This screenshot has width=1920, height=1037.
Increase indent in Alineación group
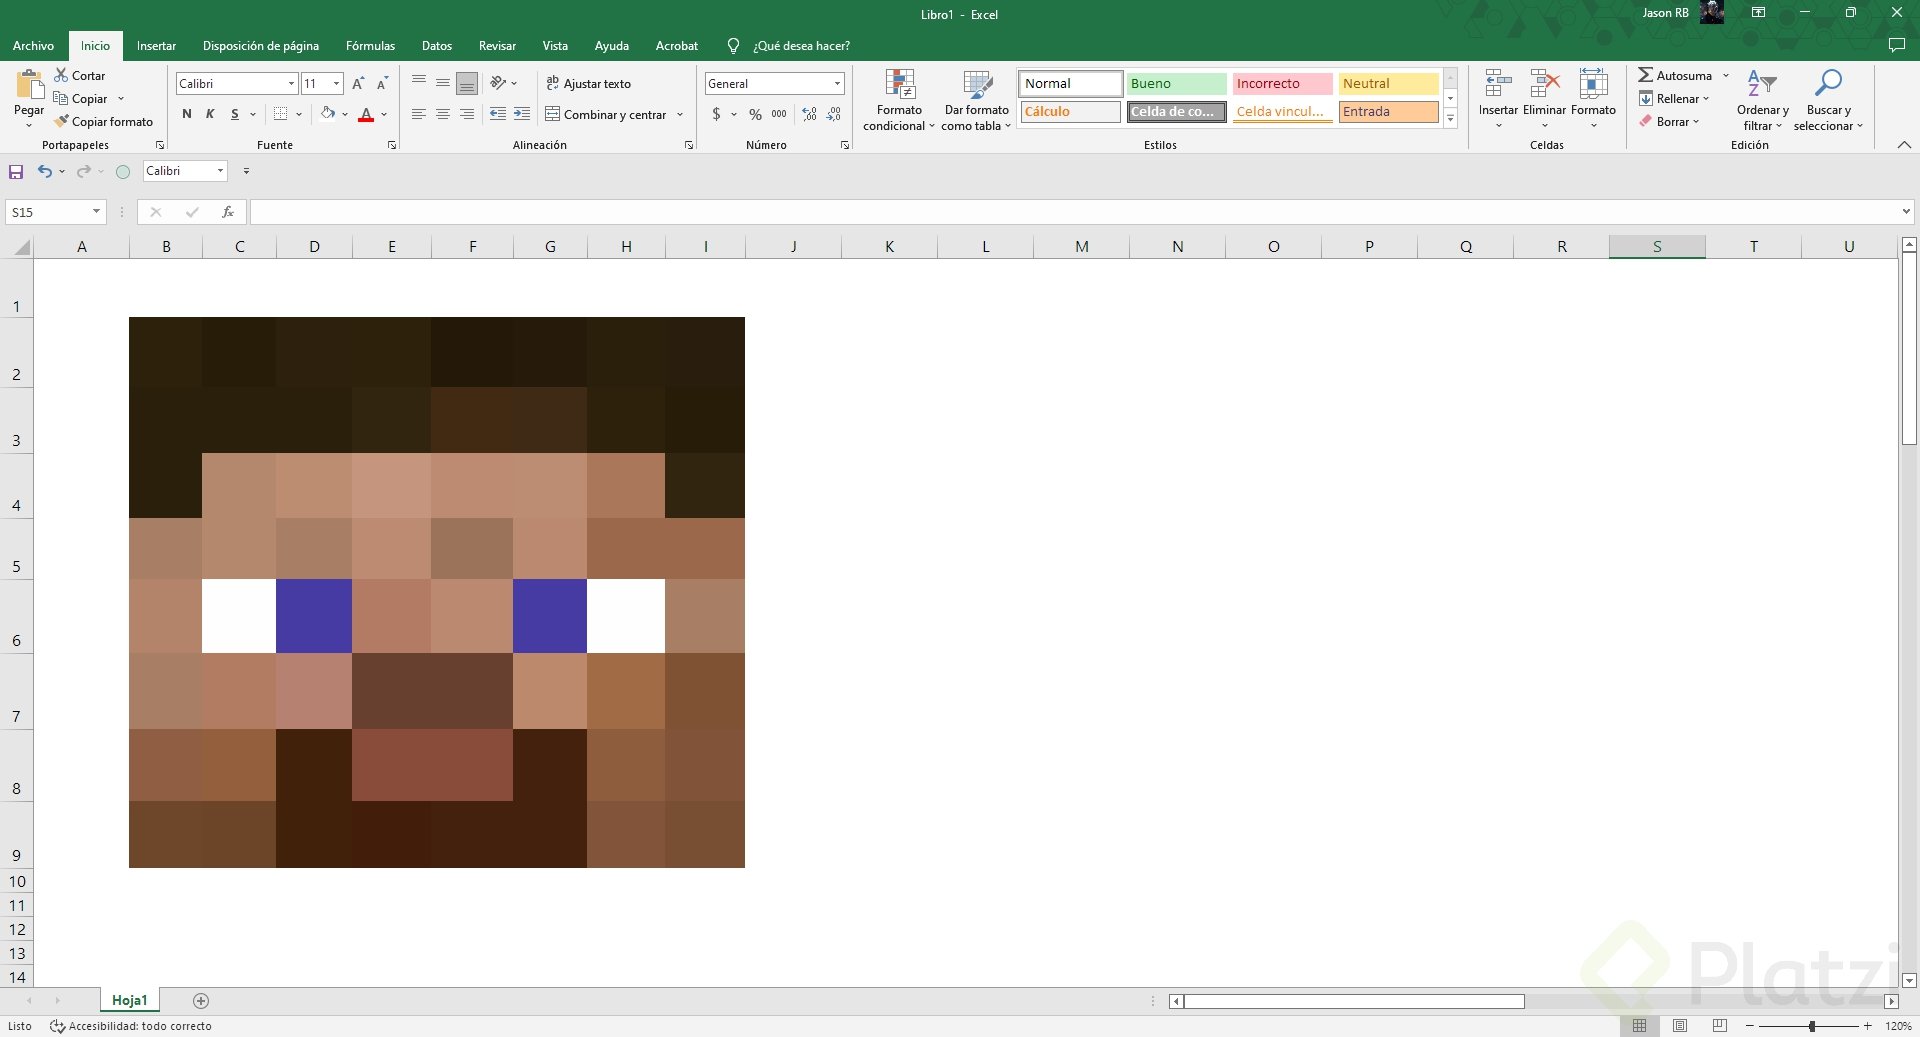(x=522, y=114)
